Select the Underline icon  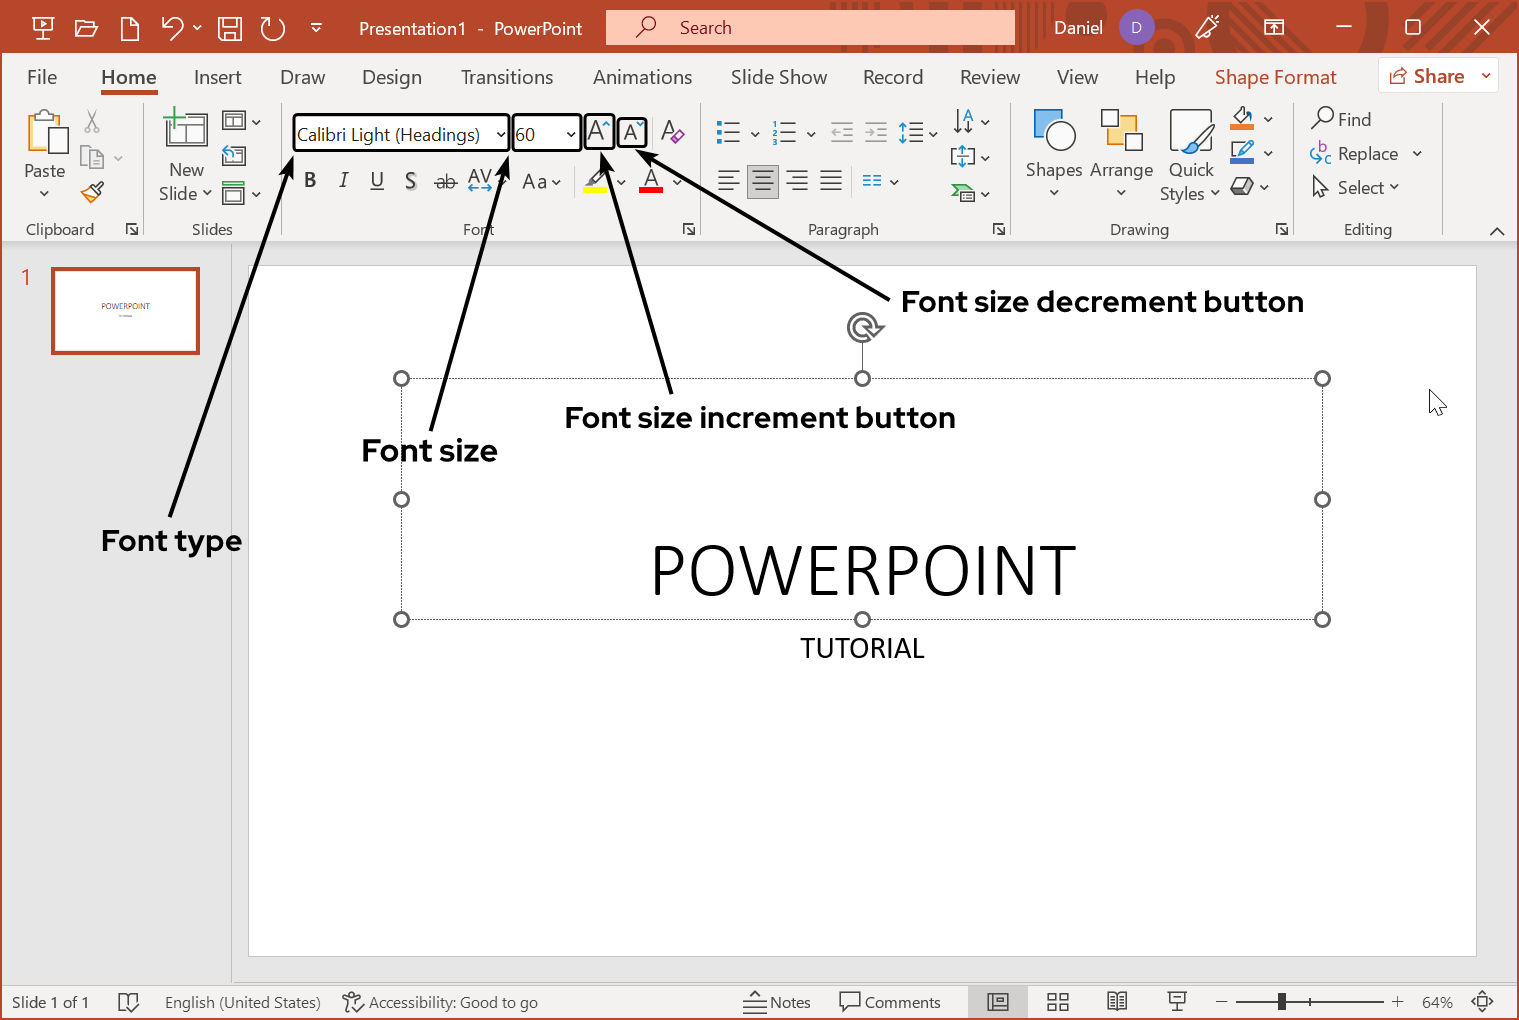[377, 181]
